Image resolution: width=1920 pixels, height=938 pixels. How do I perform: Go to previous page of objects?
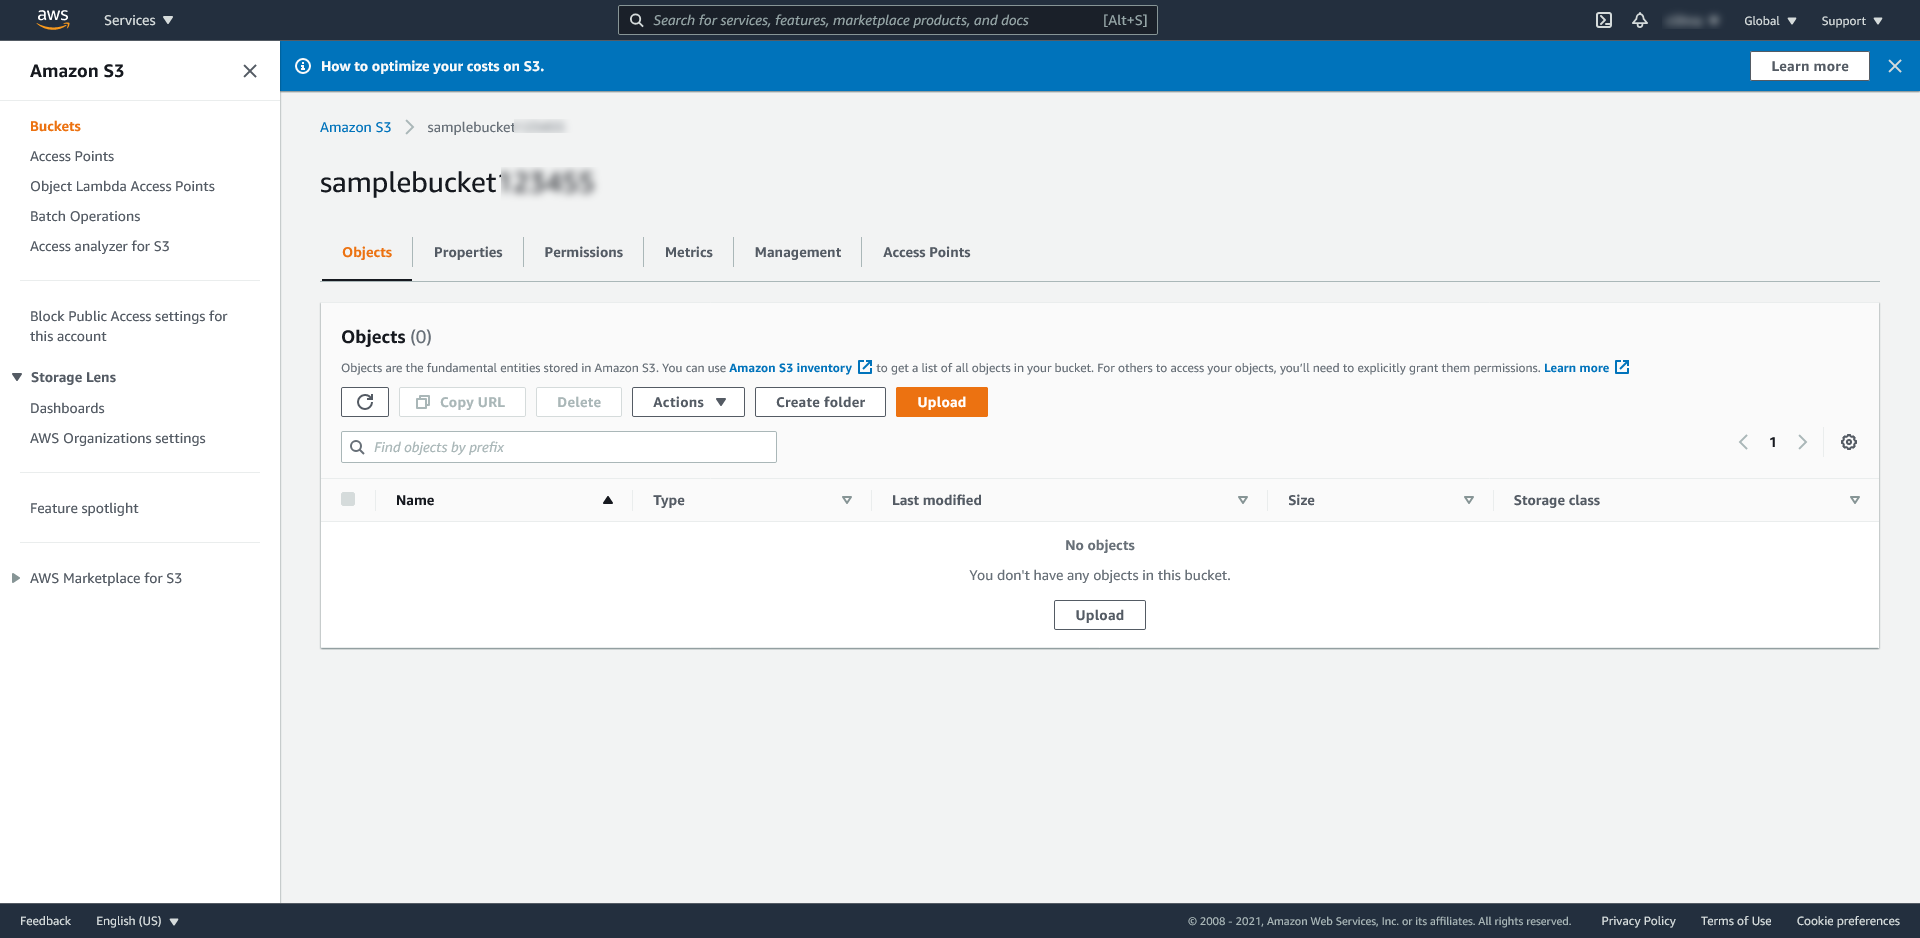[1743, 442]
